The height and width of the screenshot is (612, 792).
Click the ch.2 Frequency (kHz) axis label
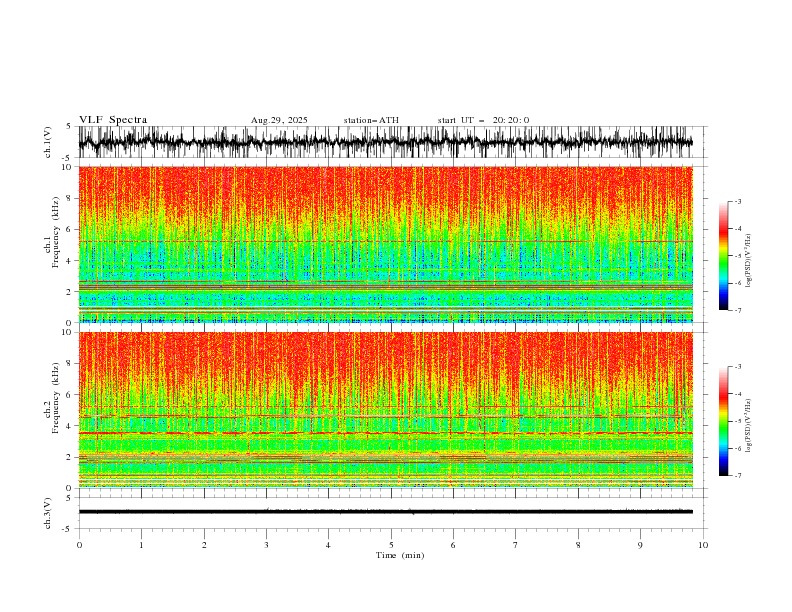[51, 398]
